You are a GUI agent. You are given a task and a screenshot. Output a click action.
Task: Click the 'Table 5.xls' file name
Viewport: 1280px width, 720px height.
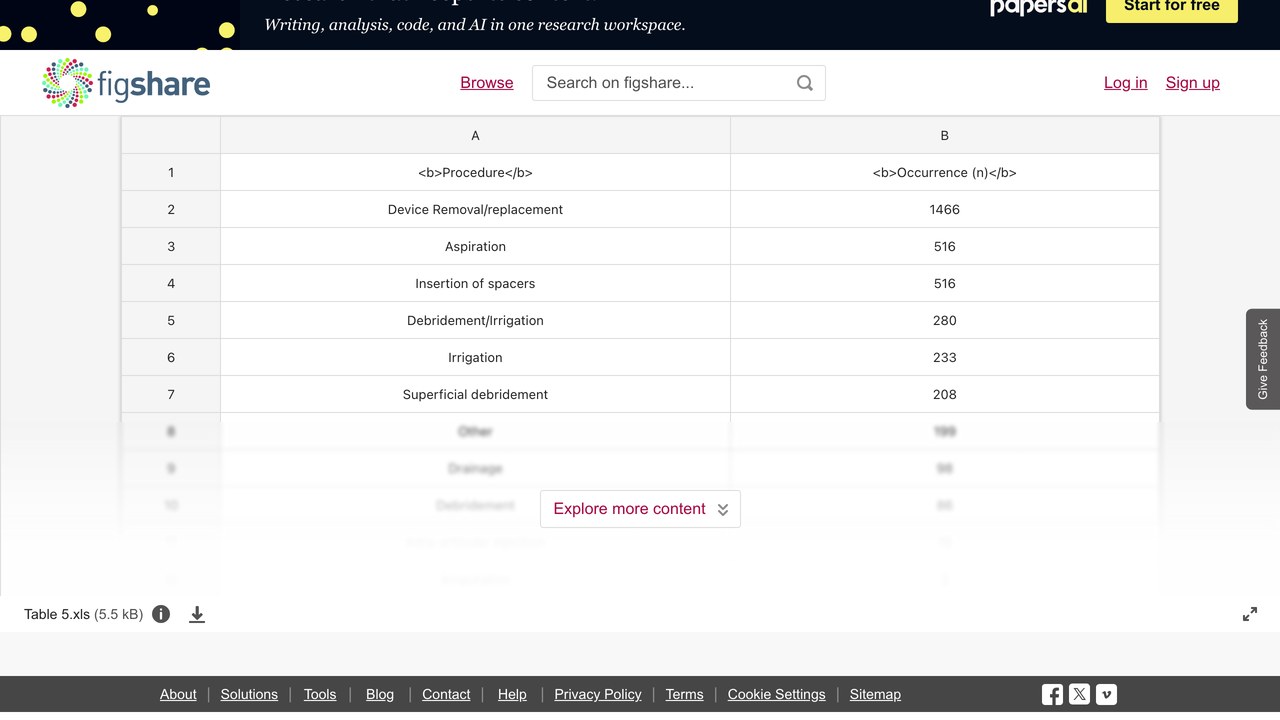coord(57,614)
